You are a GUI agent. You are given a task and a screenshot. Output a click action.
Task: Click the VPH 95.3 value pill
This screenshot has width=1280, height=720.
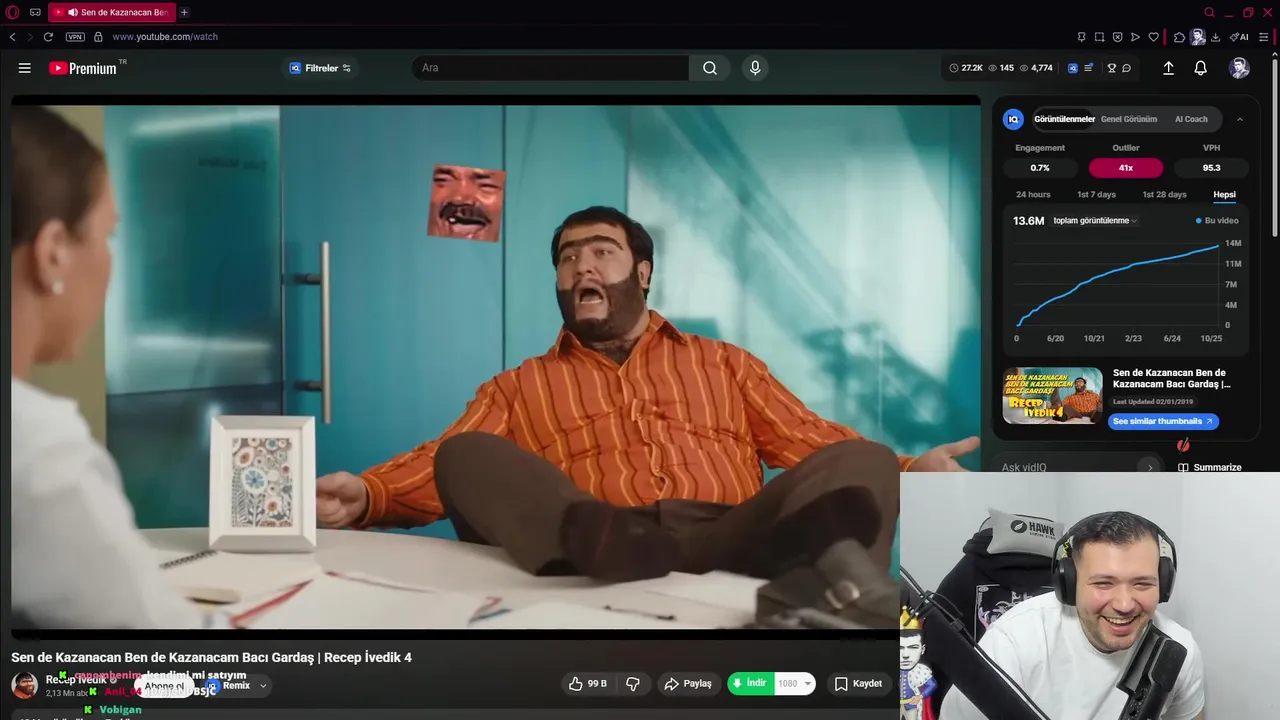point(1211,168)
